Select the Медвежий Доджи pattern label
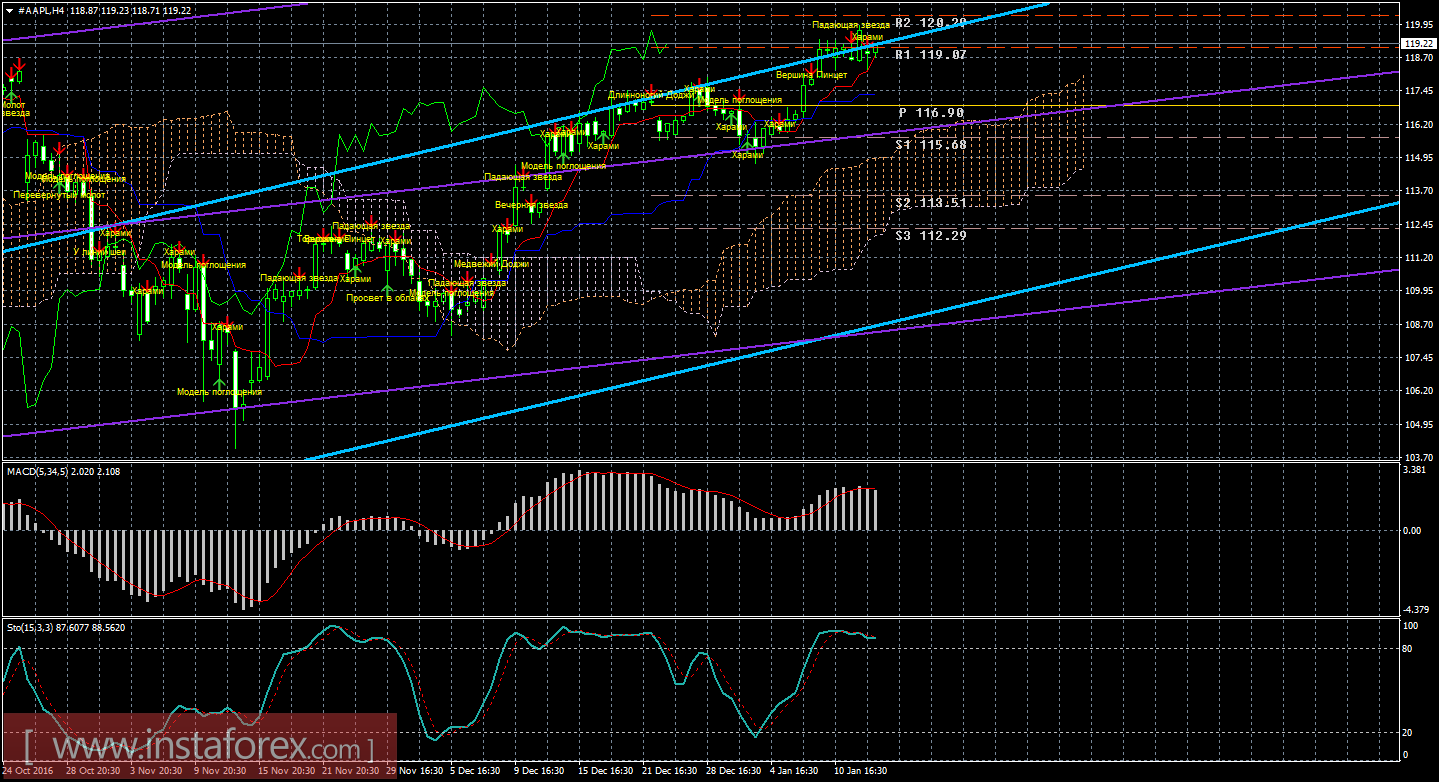This screenshot has height=782, width=1439. pyautogui.click(x=491, y=264)
